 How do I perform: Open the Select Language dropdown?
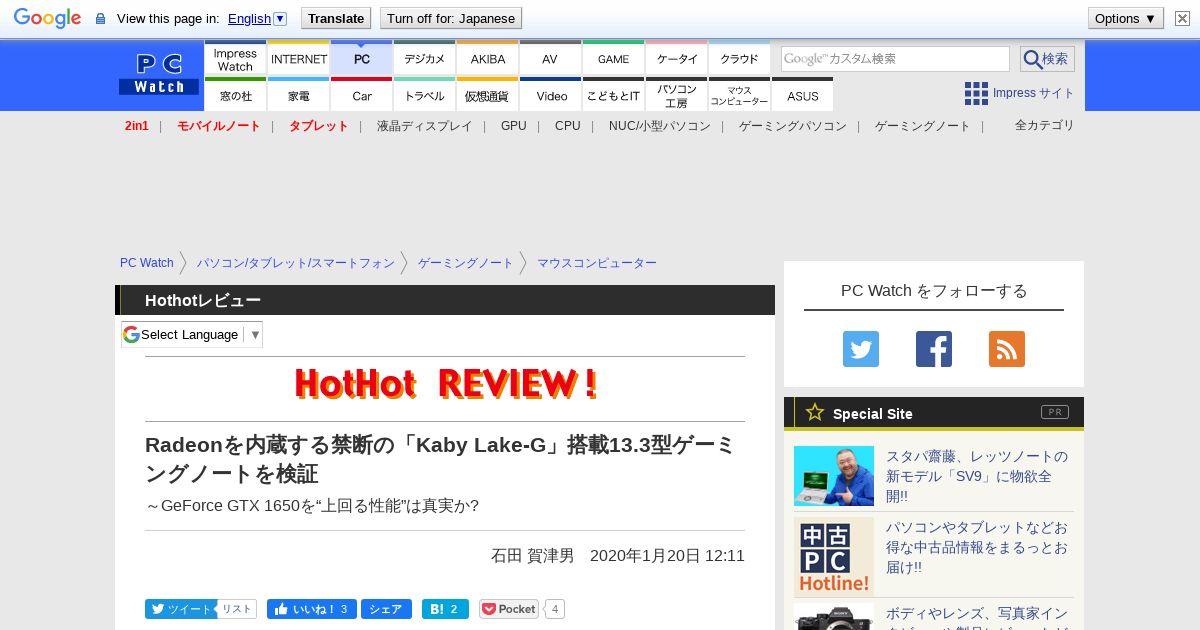(192, 334)
